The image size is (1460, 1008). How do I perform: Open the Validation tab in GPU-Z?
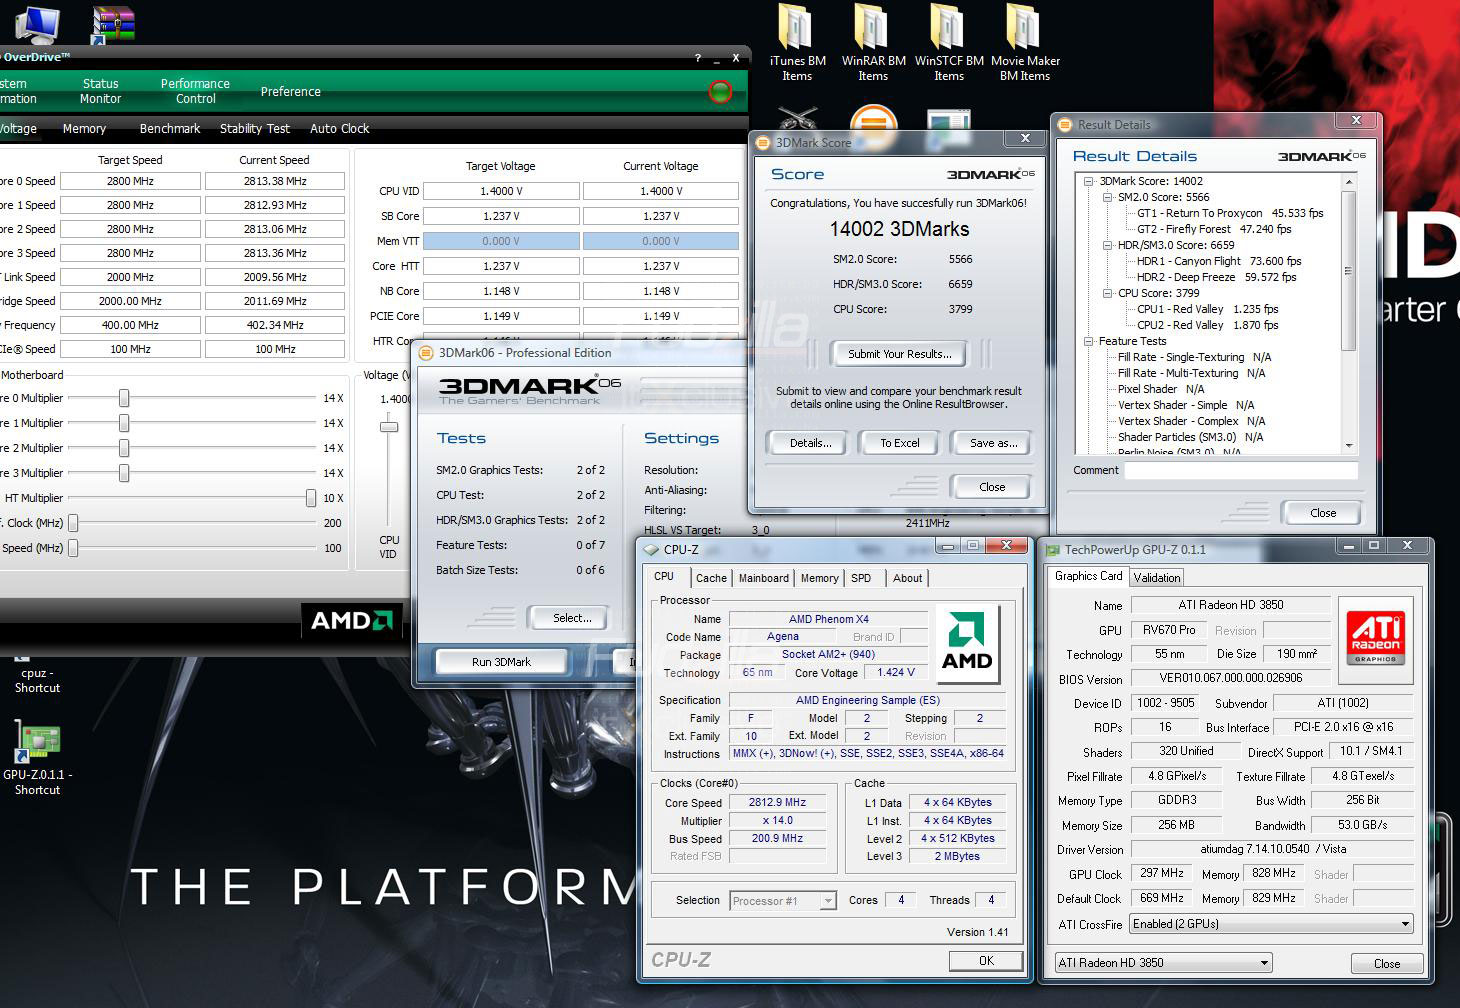[x=1157, y=578]
